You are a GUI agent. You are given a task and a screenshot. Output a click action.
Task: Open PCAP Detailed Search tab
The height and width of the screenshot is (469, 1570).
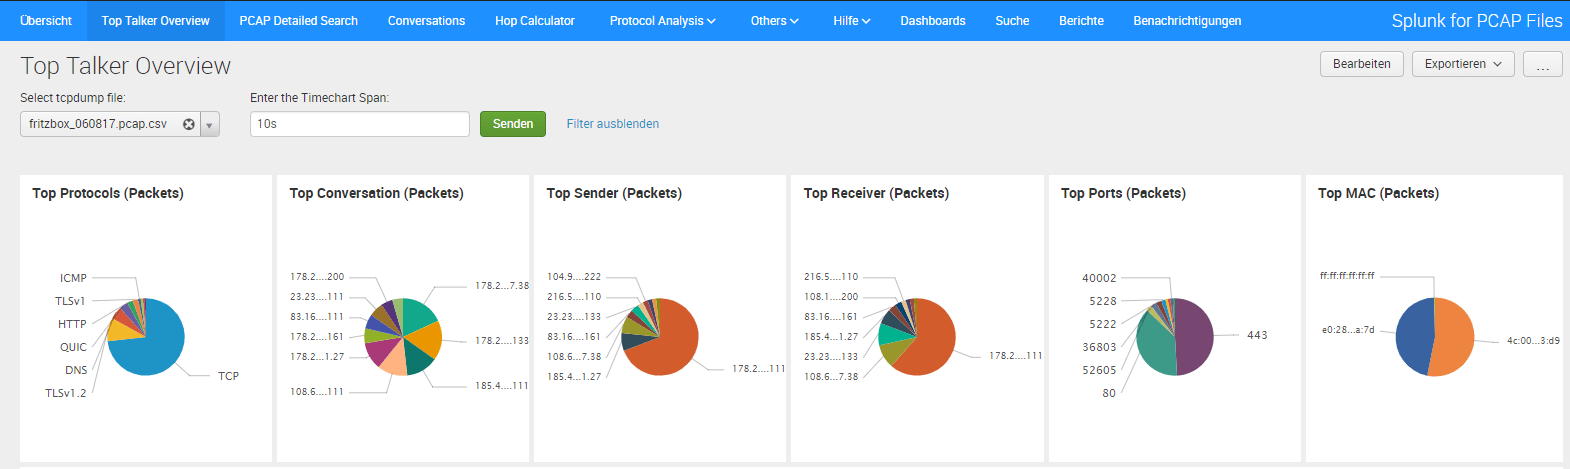pyautogui.click(x=298, y=21)
